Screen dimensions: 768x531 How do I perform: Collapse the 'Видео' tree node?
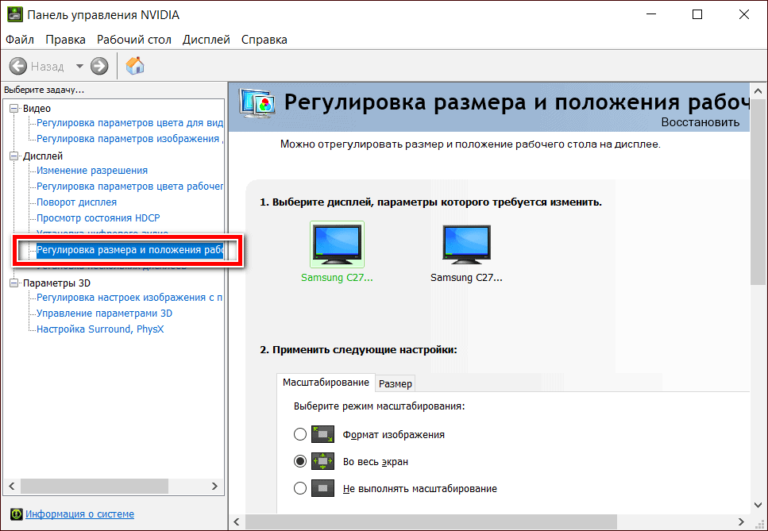coord(14,108)
